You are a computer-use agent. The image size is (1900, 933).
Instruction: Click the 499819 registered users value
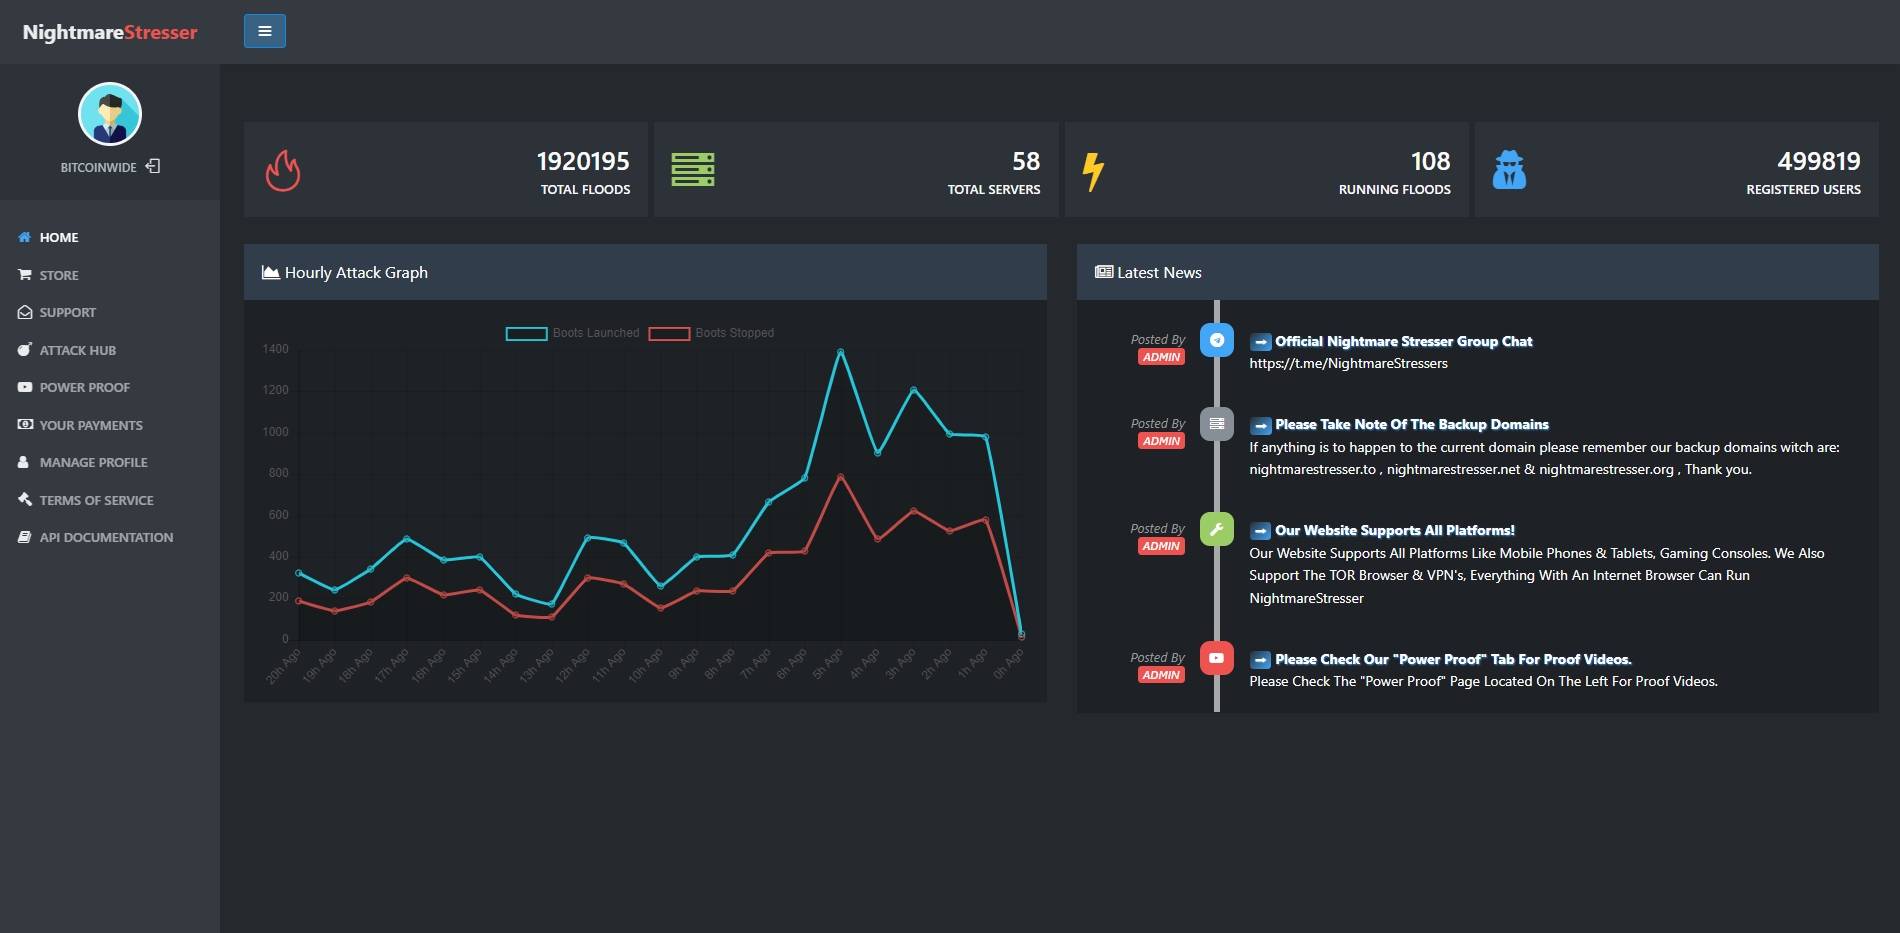click(x=1819, y=161)
